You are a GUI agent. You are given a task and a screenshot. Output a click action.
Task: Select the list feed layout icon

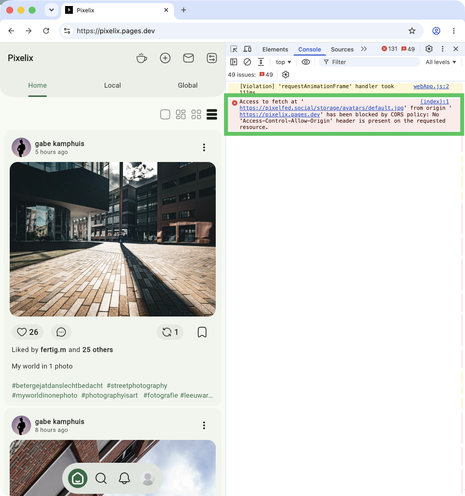(x=212, y=114)
